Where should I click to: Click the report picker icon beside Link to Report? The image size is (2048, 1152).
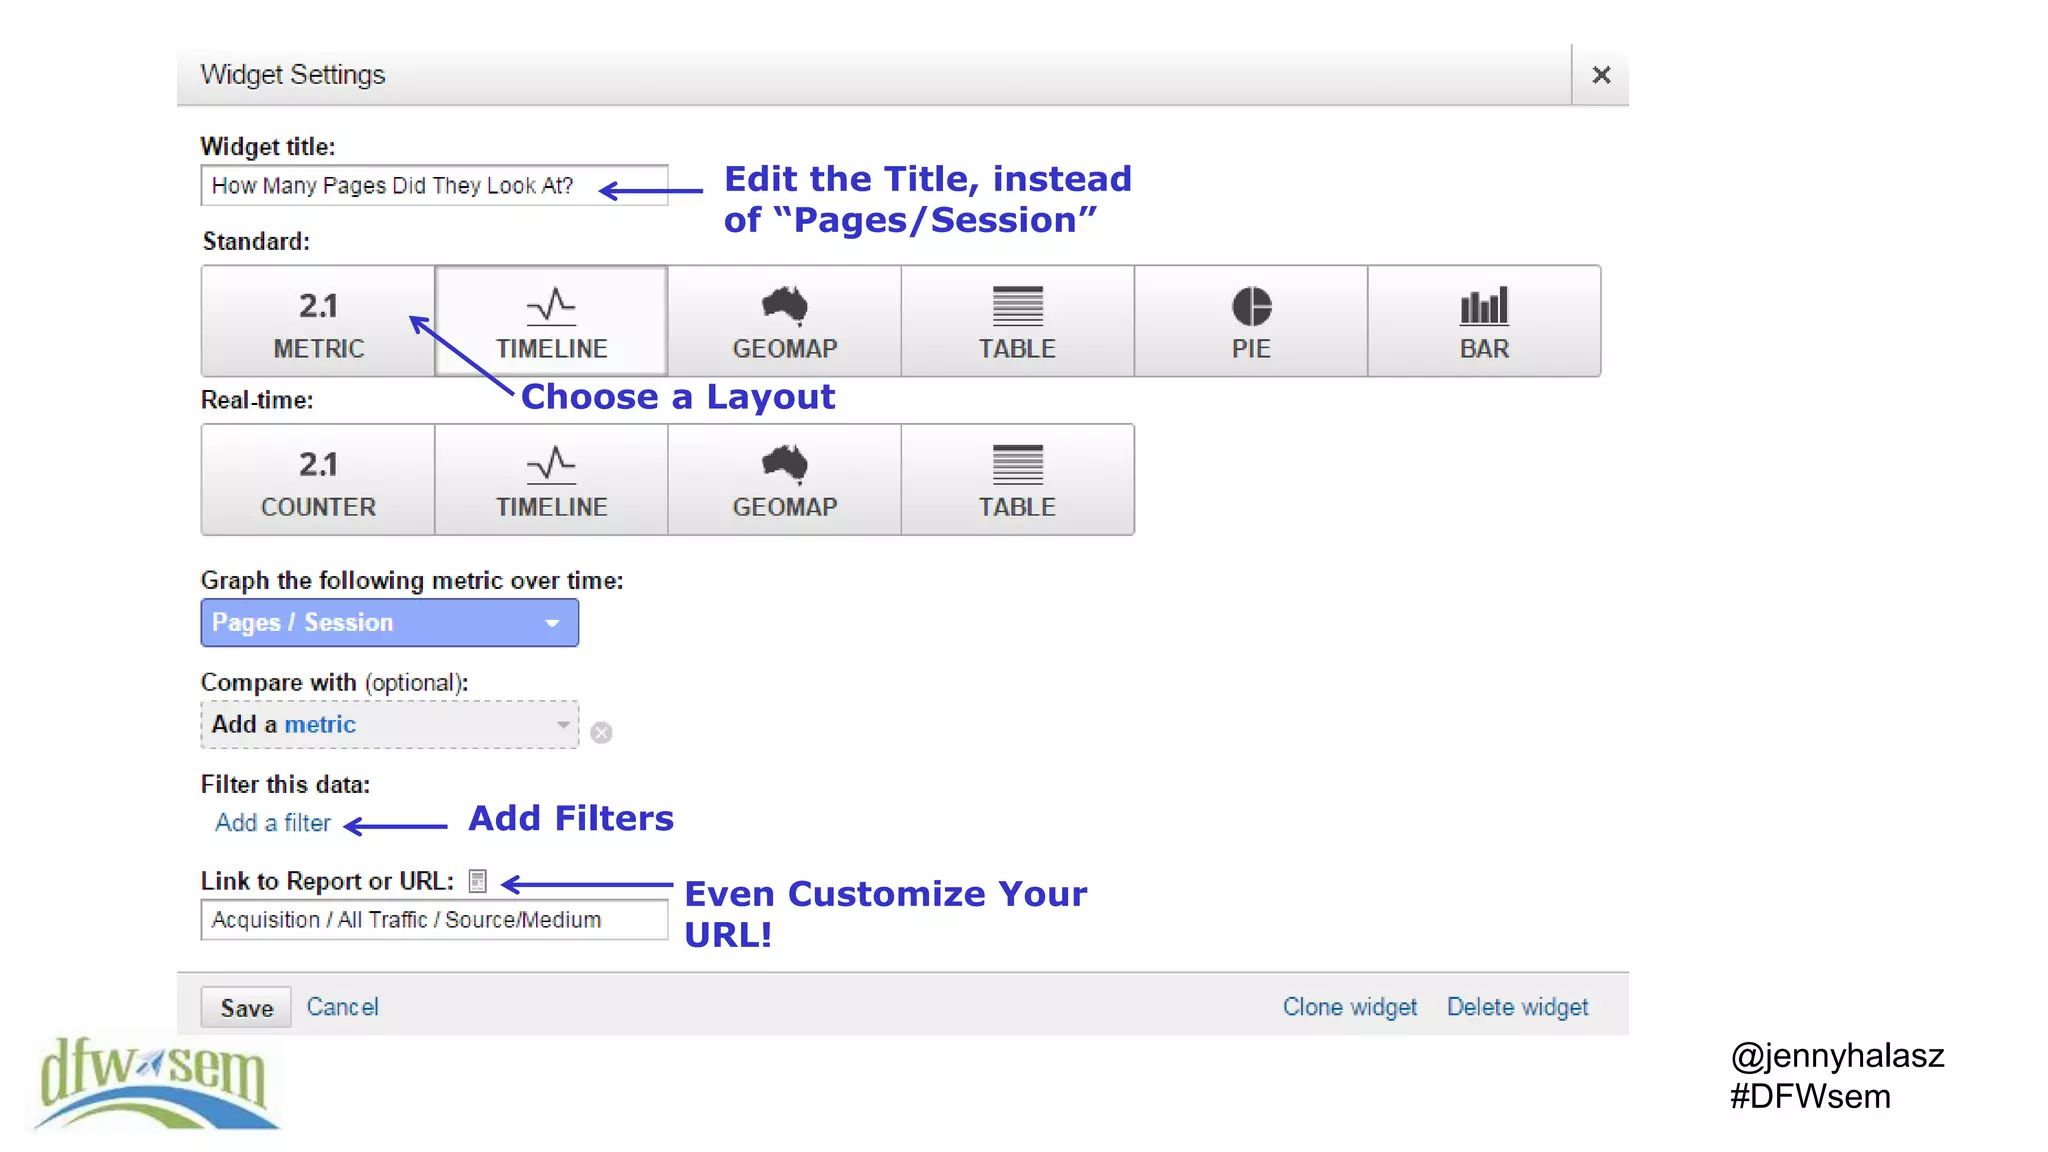click(478, 881)
